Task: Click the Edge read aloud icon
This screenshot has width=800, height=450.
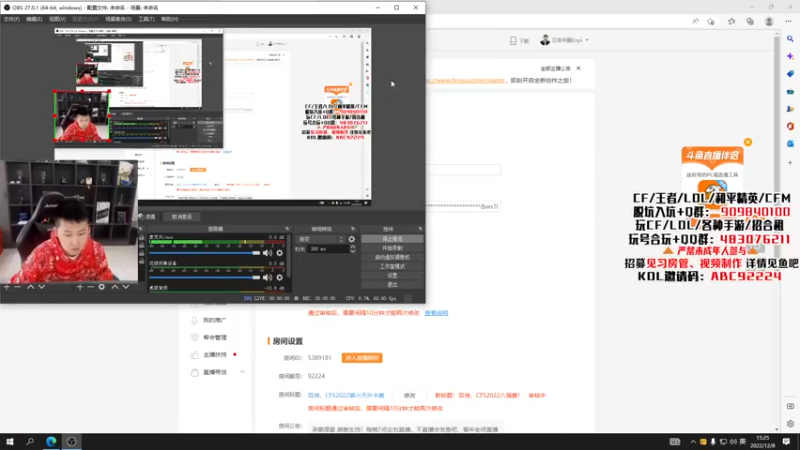Action: pyautogui.click(x=695, y=21)
